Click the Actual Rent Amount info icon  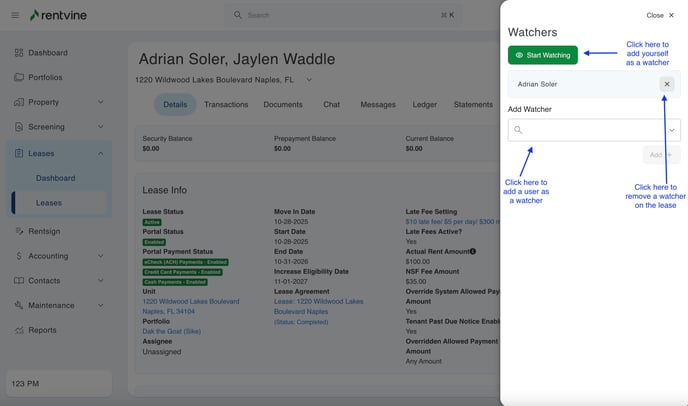click(472, 251)
